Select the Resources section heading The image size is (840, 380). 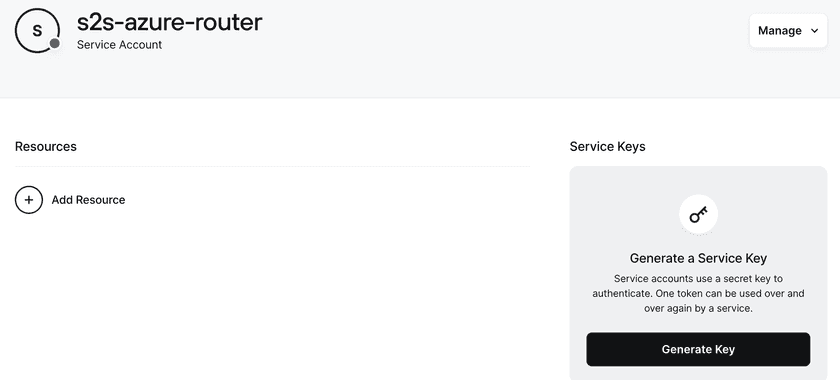click(x=46, y=146)
